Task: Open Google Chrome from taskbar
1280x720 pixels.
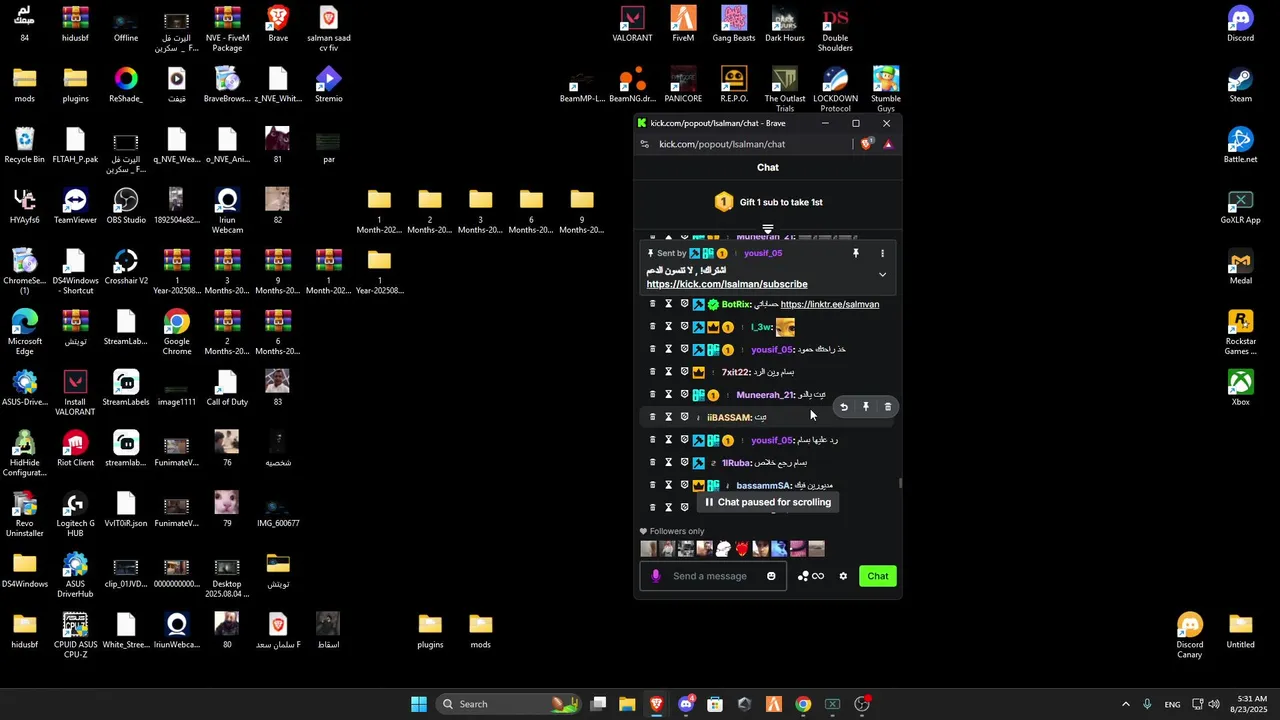Action: coord(803,704)
